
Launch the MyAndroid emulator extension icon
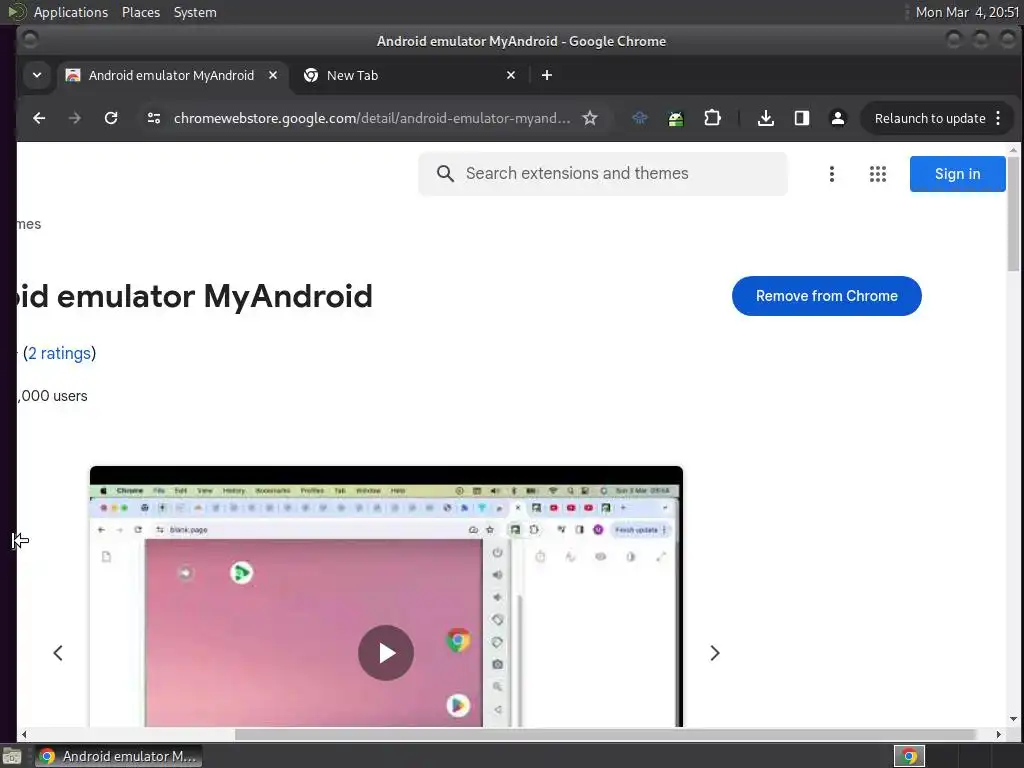click(x=676, y=118)
